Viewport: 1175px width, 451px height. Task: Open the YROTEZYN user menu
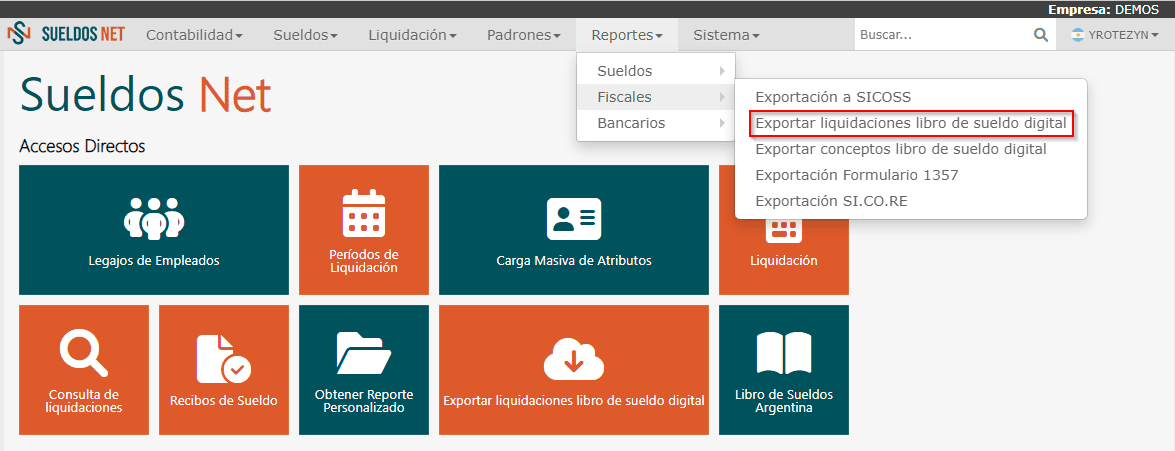1114,34
